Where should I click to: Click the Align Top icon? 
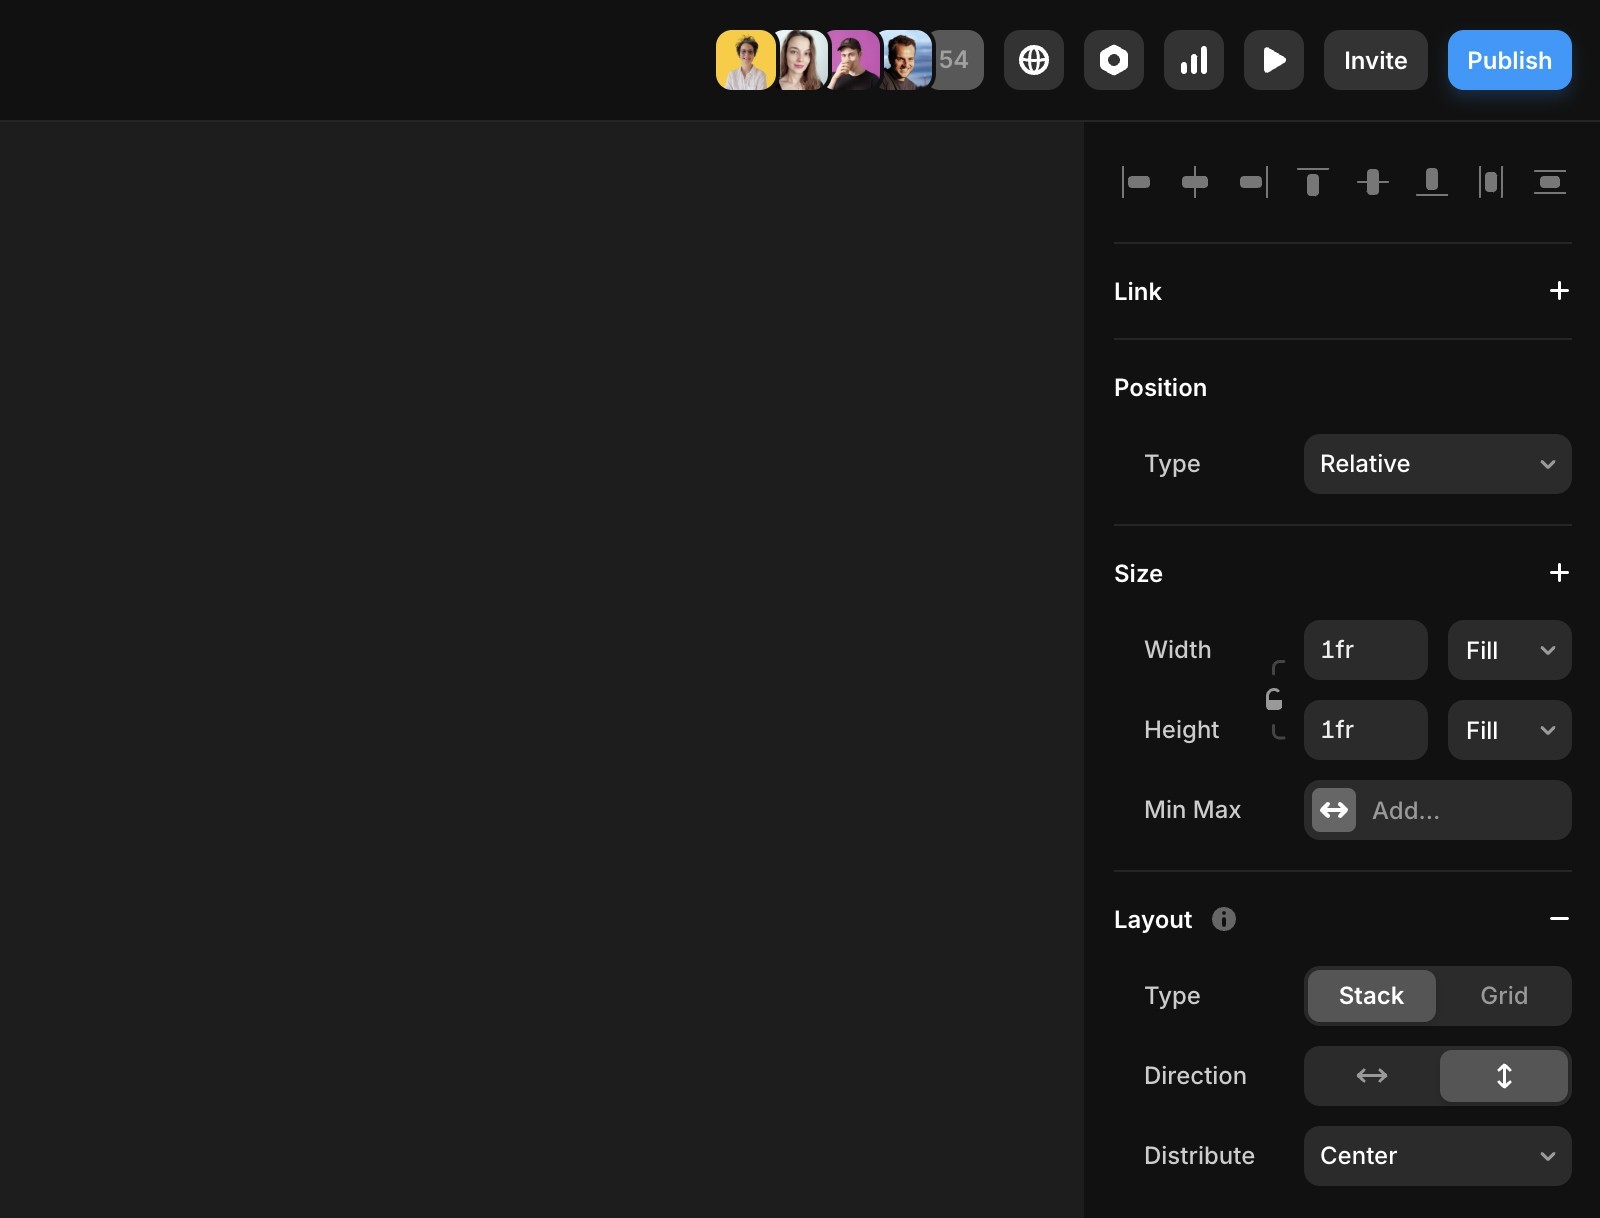pos(1313,183)
